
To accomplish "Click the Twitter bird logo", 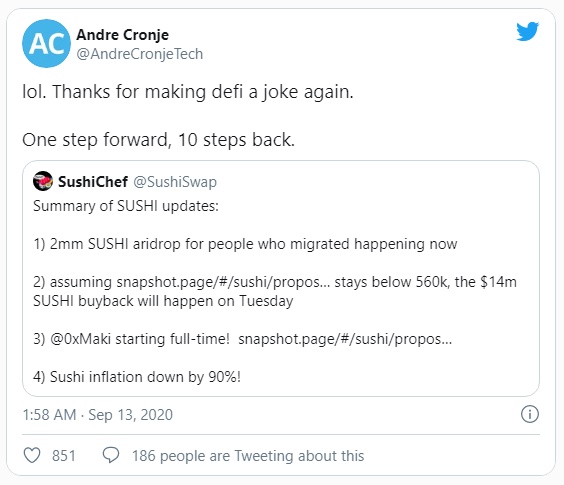I will [527, 32].
